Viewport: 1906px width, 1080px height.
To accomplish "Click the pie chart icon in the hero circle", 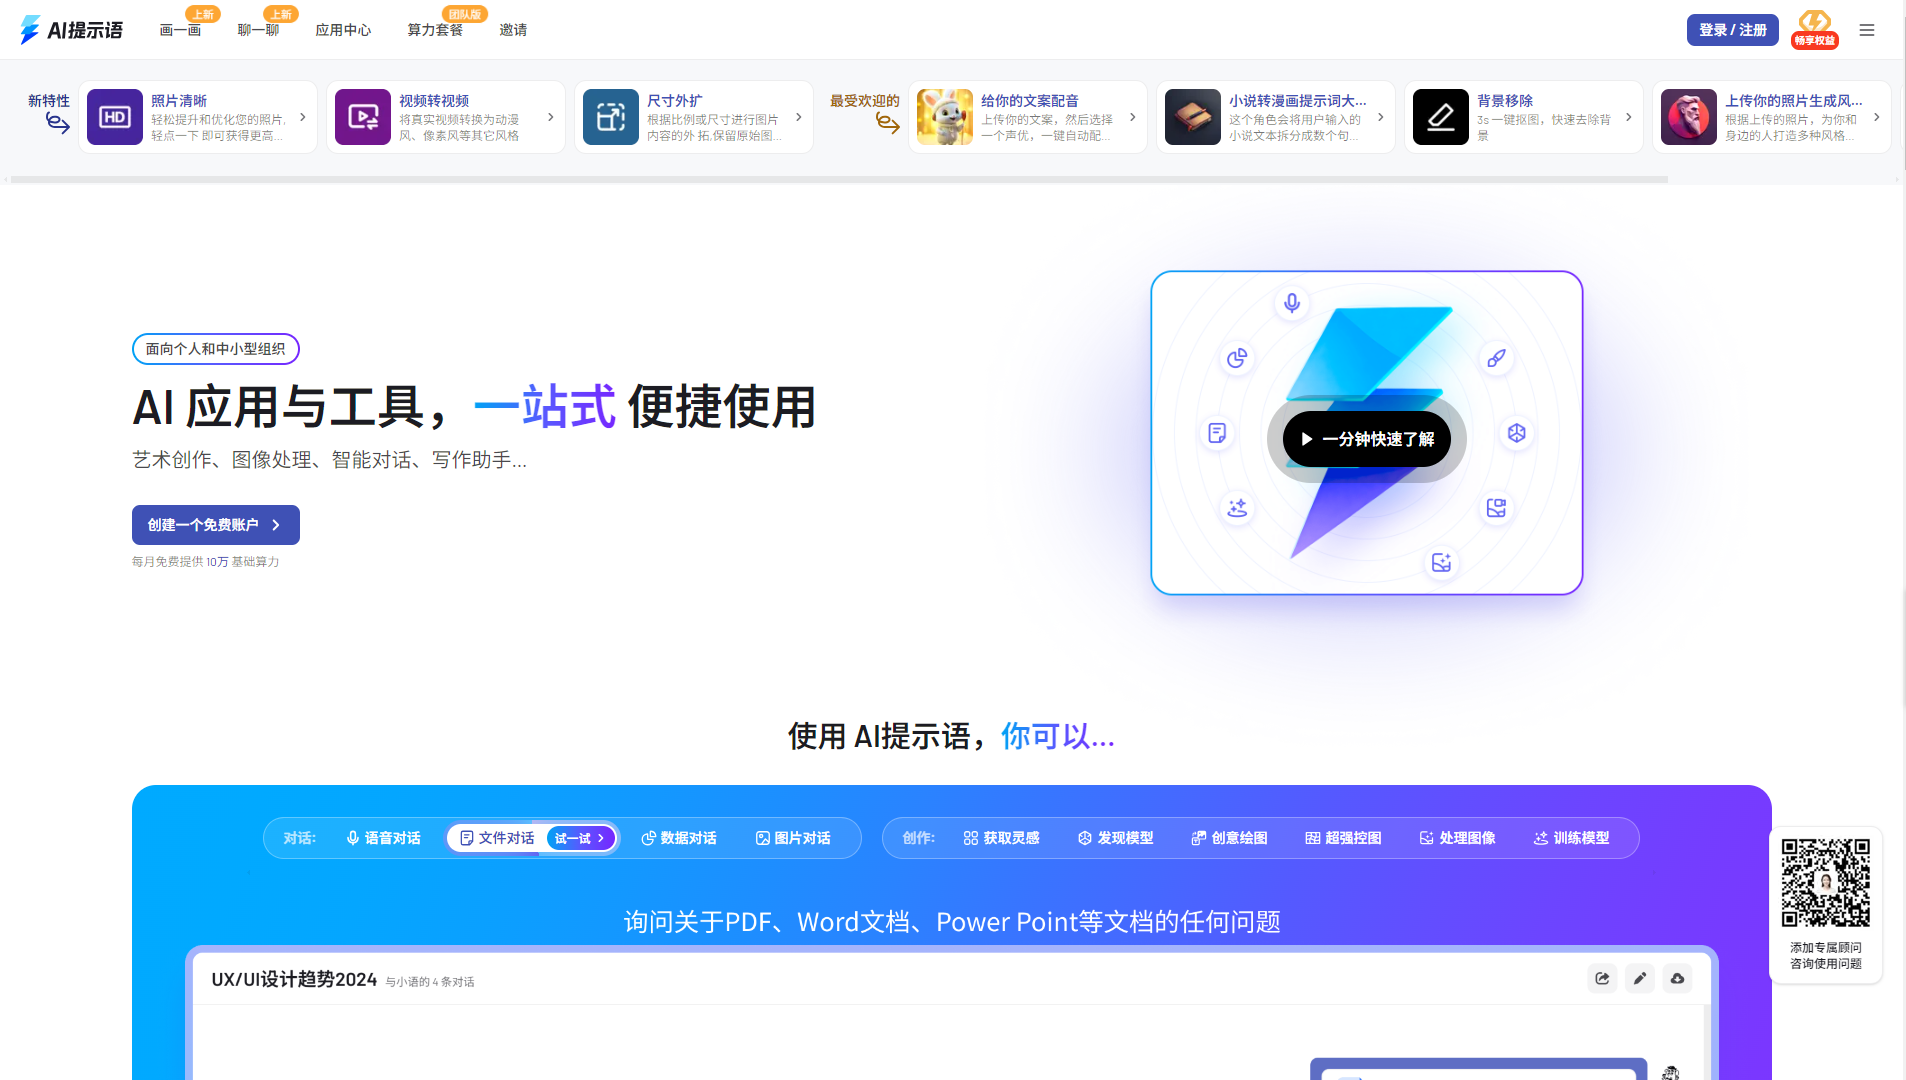I will (1237, 358).
